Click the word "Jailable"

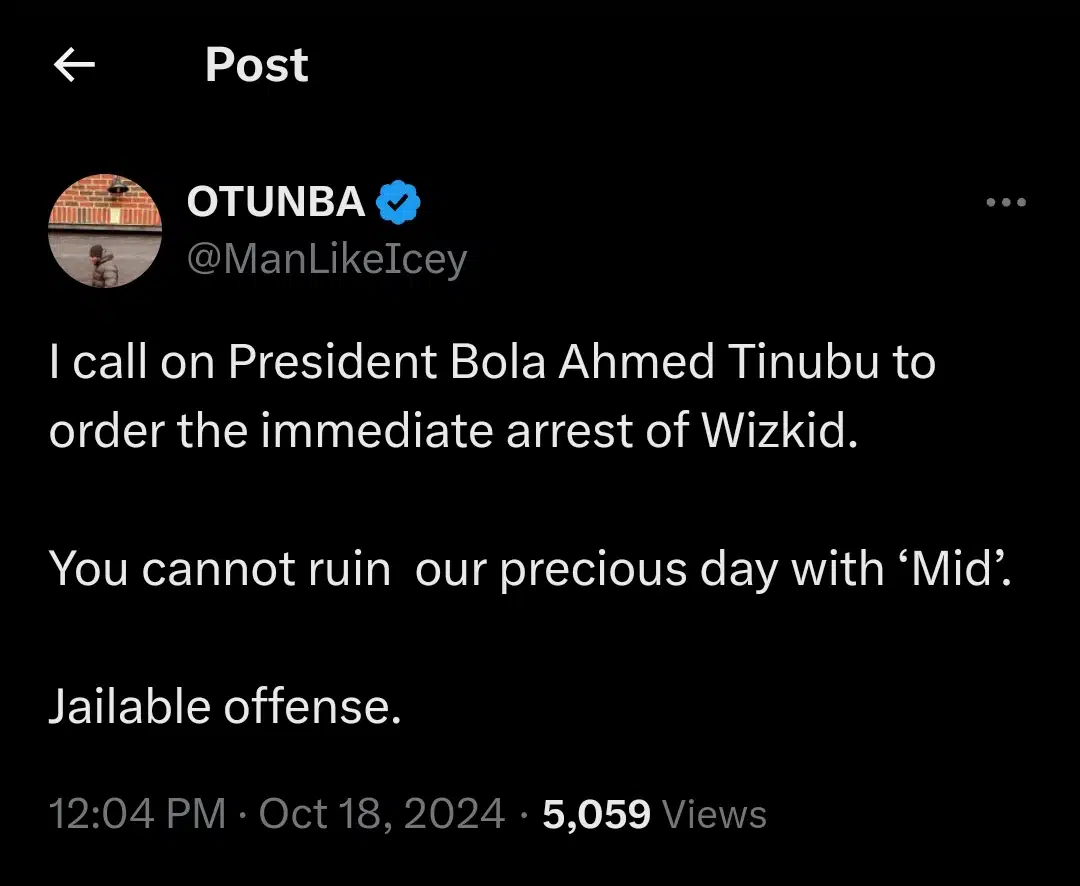129,706
